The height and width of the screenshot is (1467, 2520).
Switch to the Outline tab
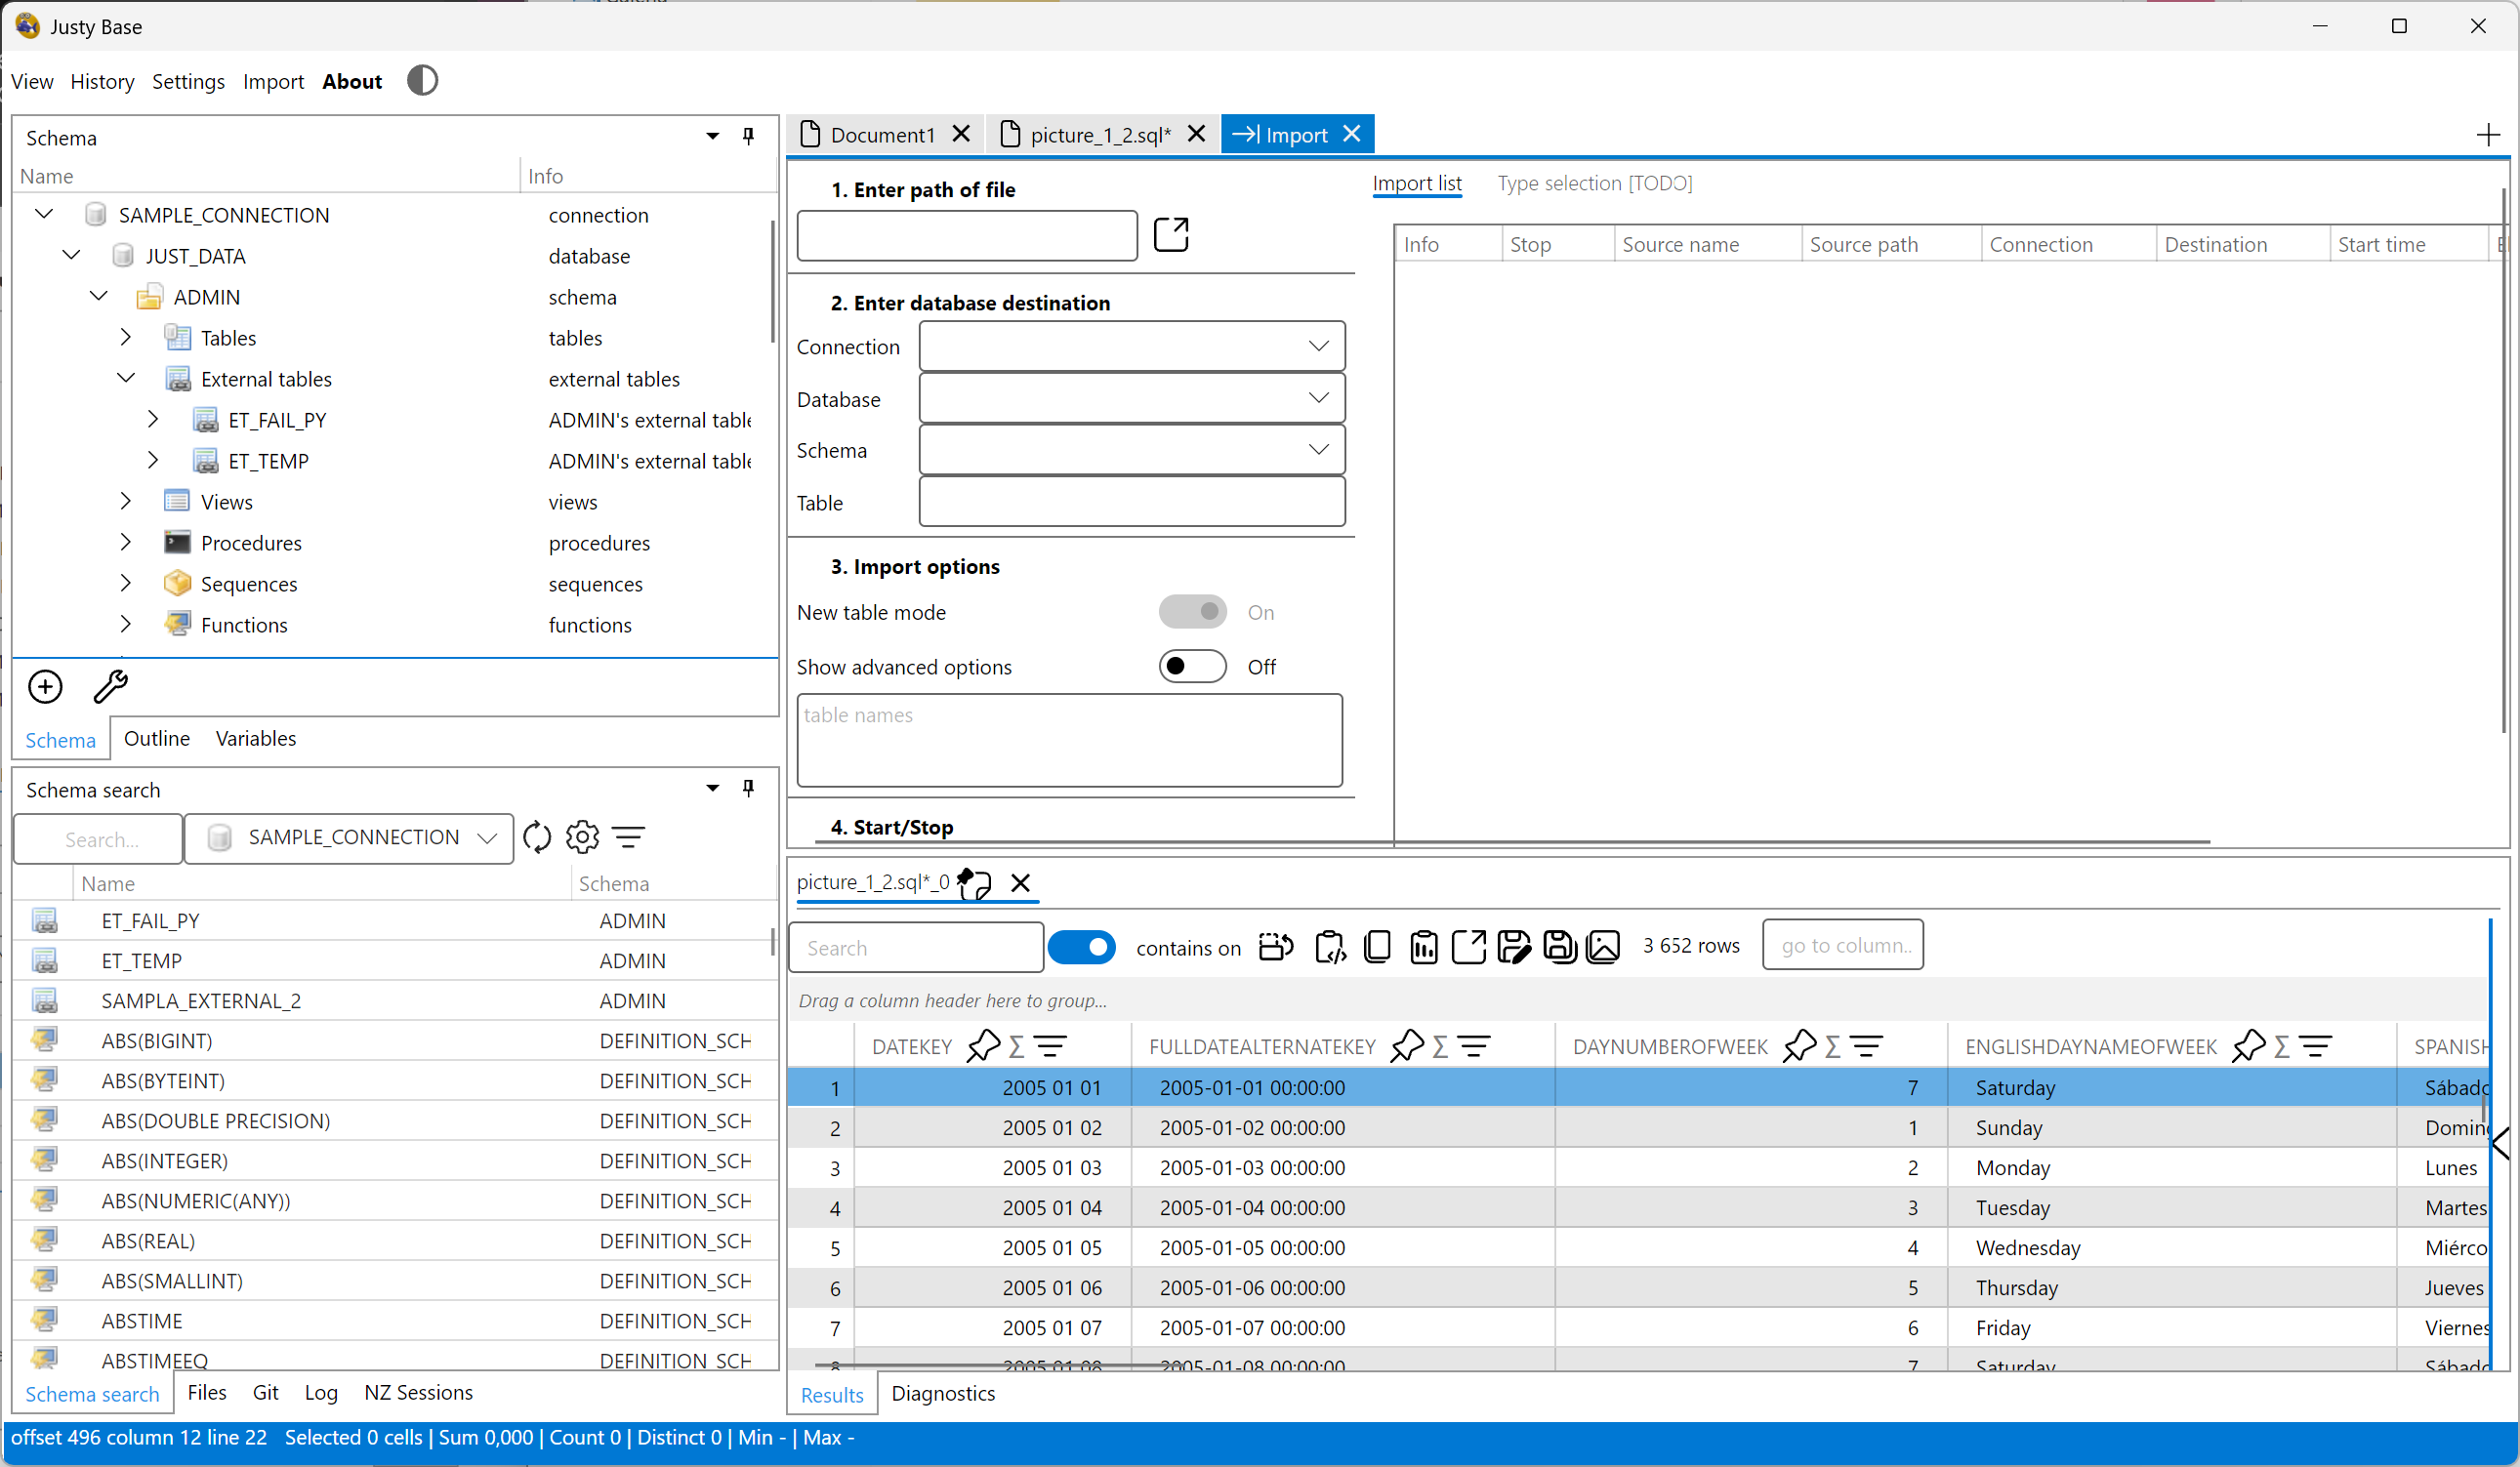tap(157, 738)
